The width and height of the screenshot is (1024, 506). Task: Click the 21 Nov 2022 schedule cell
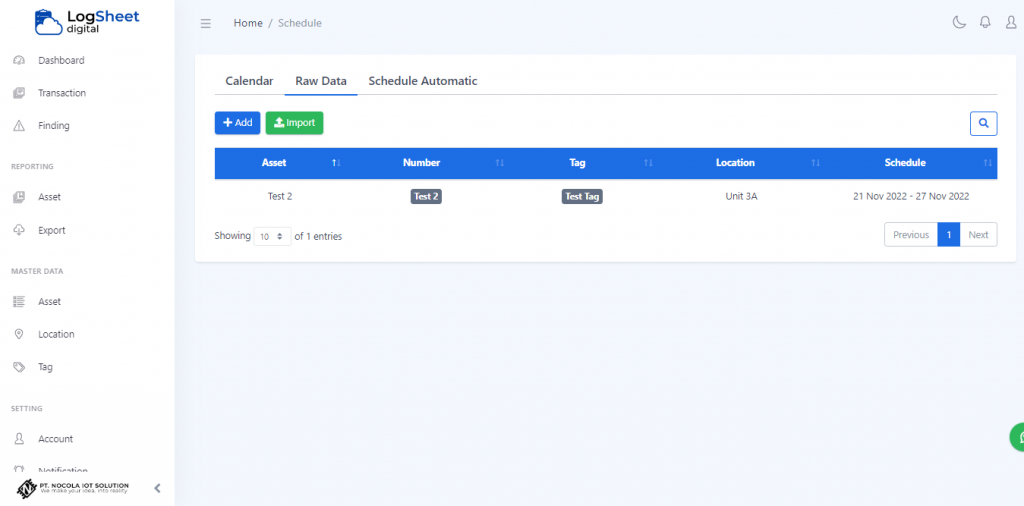click(911, 197)
